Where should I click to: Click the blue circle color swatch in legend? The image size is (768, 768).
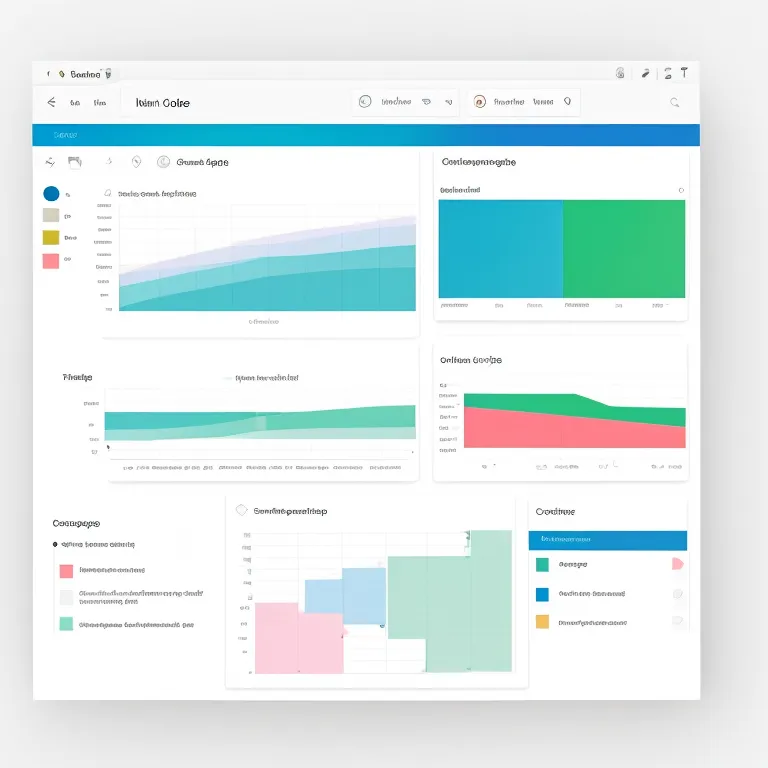click(x=51, y=193)
